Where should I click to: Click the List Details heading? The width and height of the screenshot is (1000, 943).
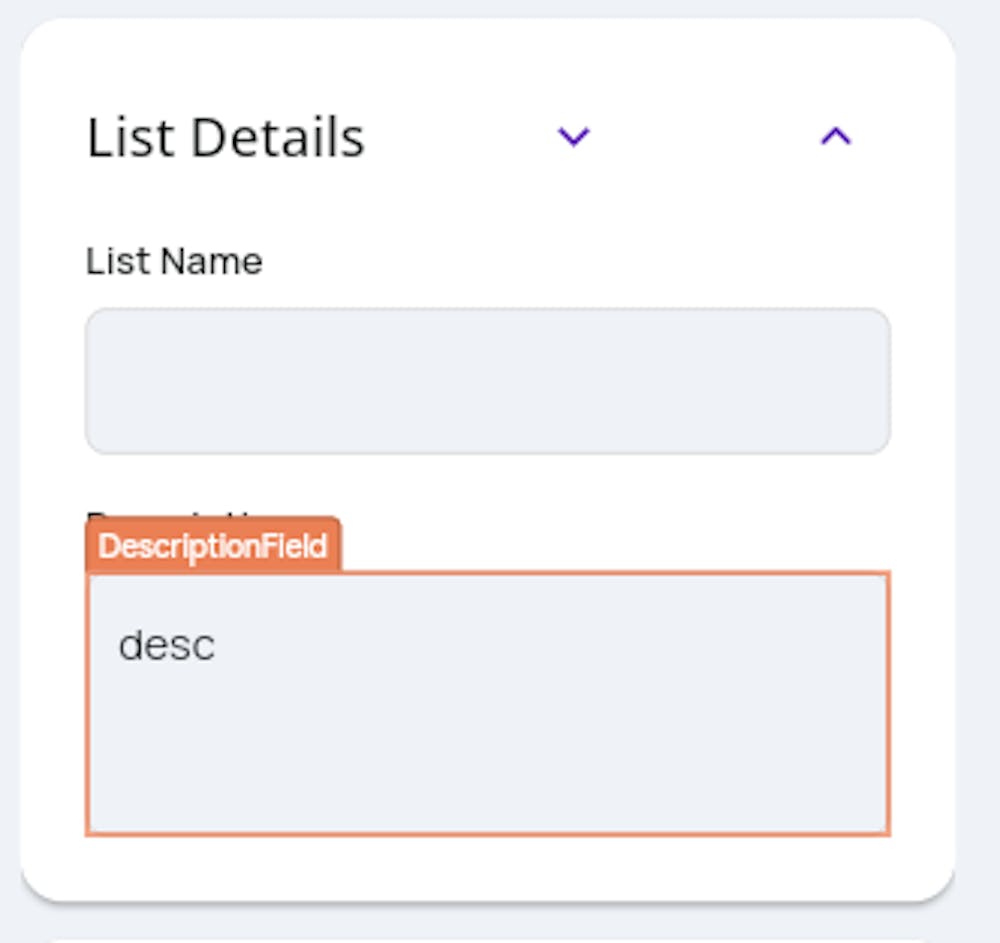point(226,138)
